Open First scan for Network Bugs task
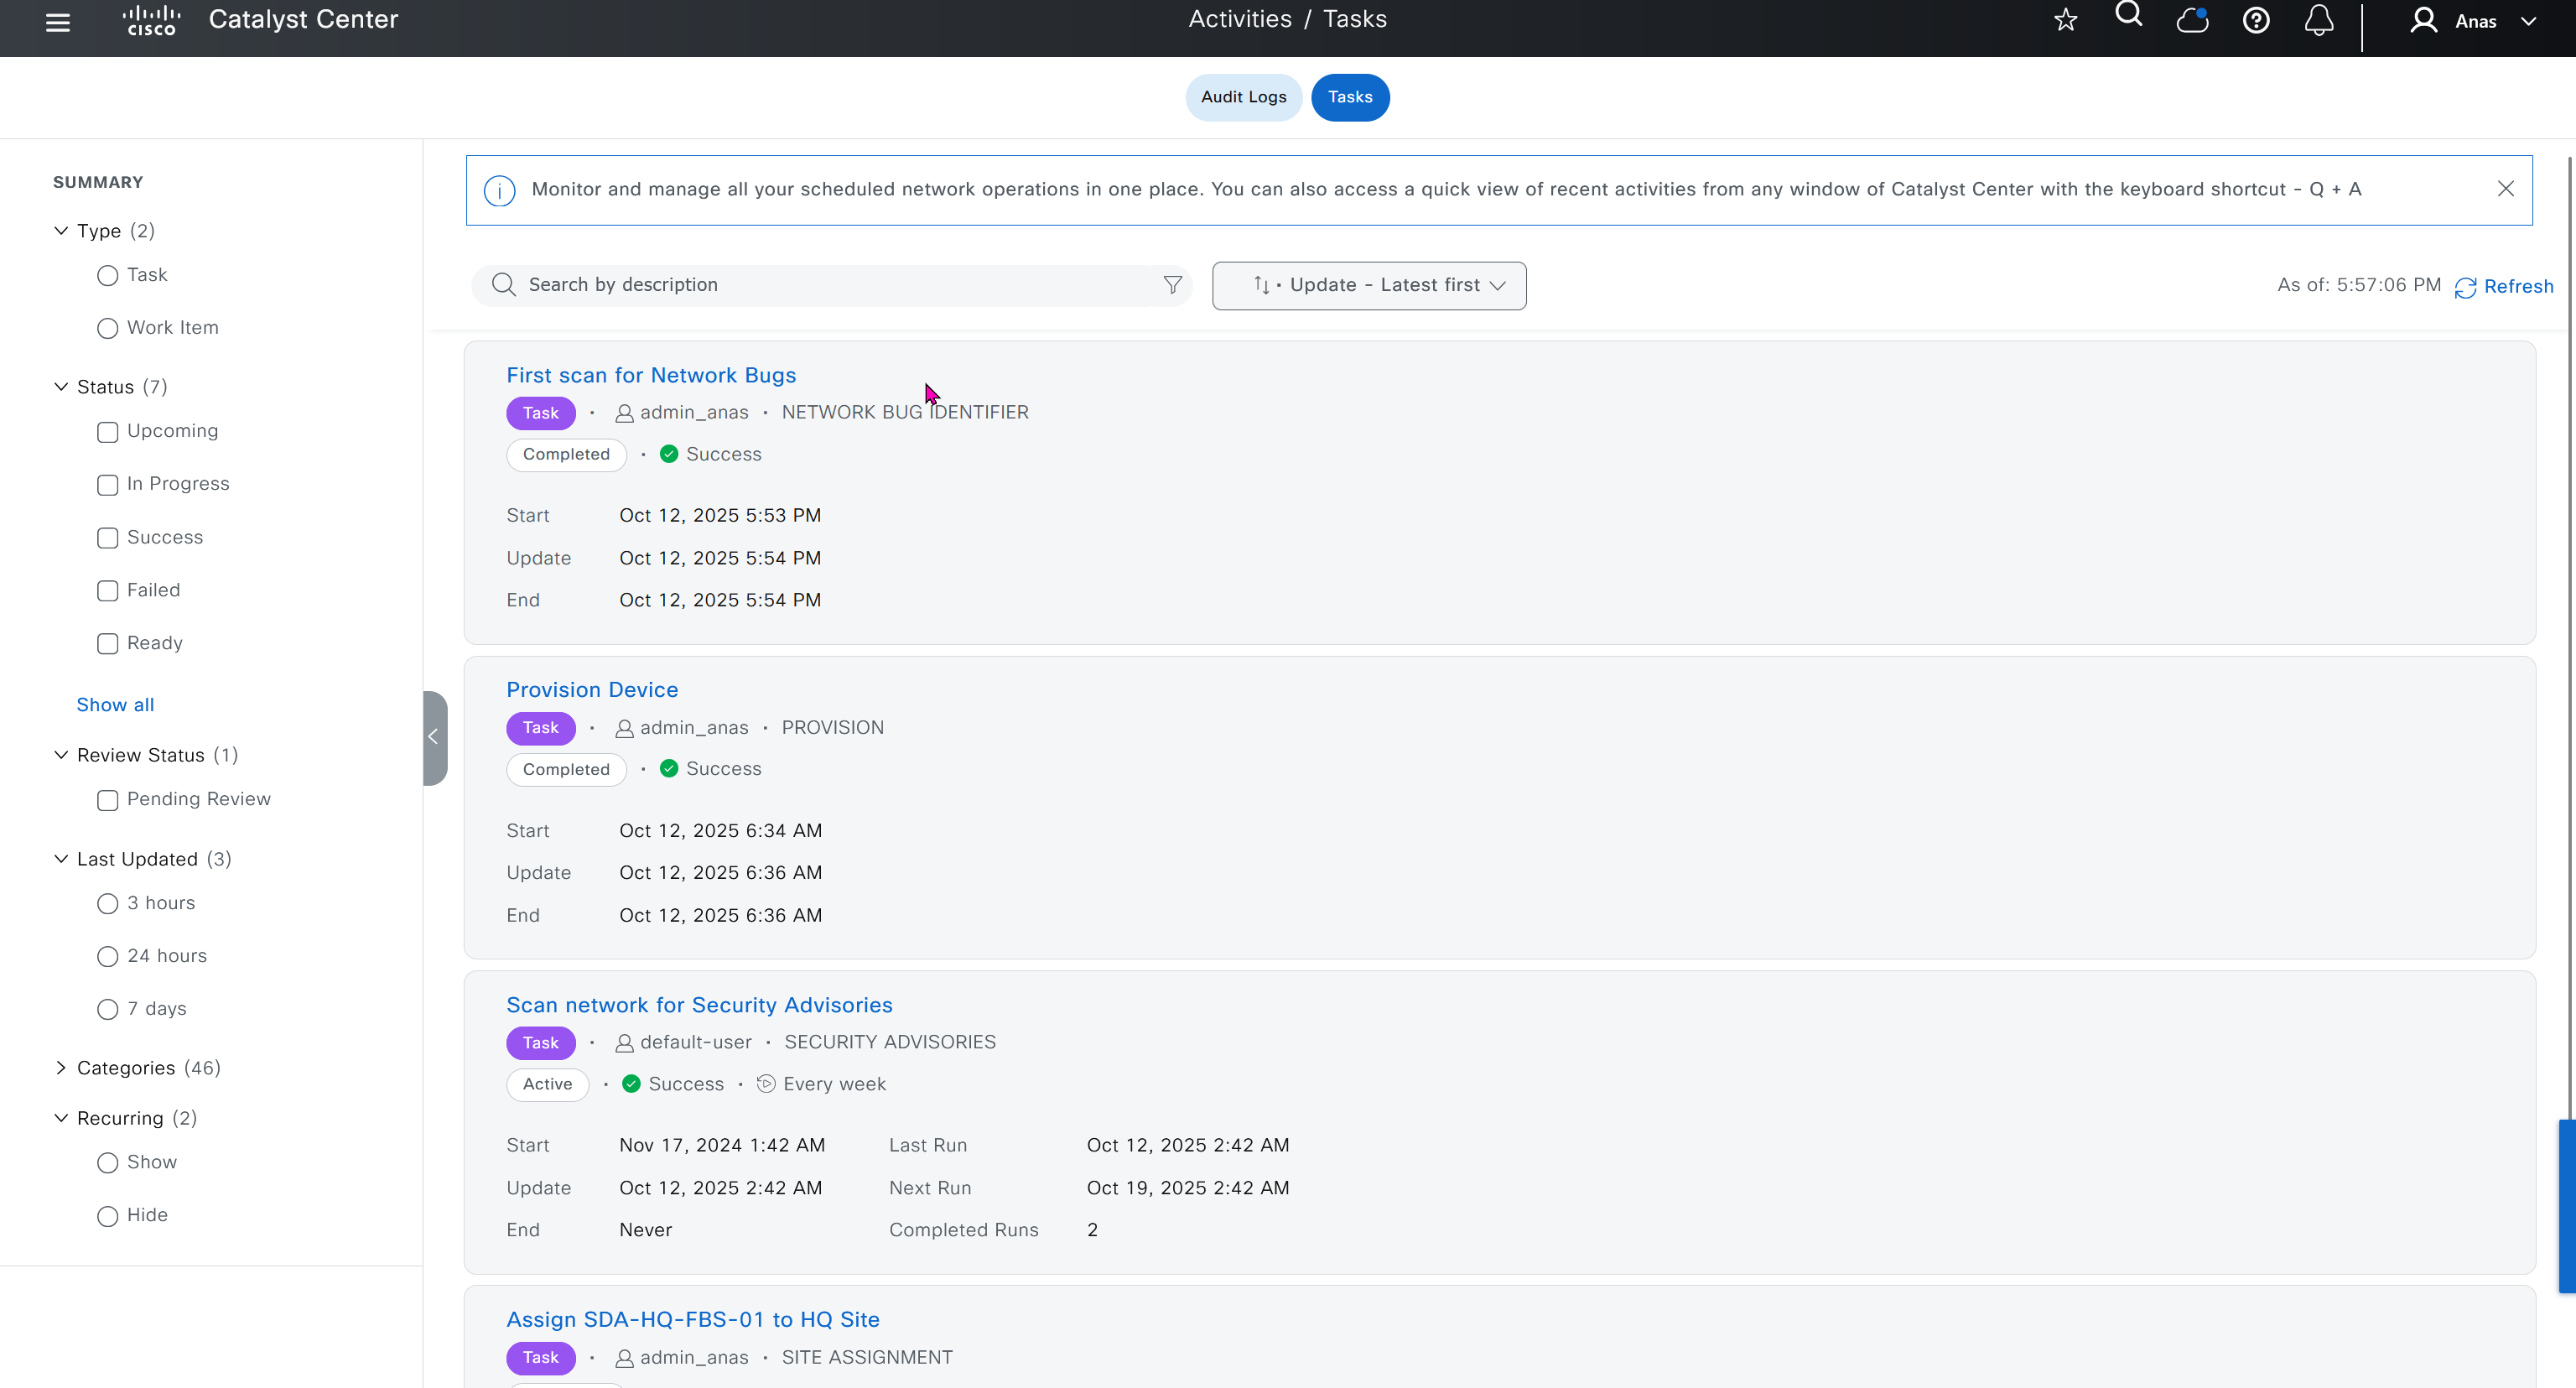2576x1388 pixels. click(x=650, y=375)
